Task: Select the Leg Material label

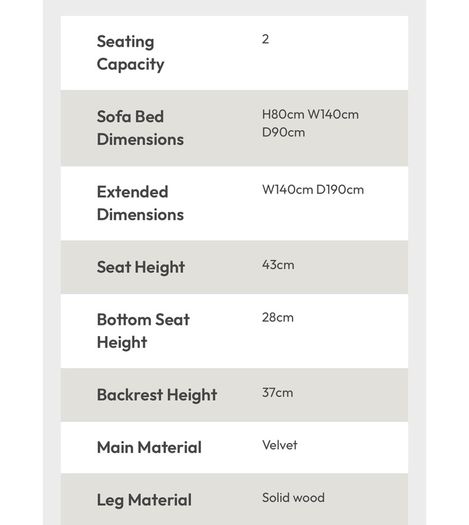Action: click(144, 500)
